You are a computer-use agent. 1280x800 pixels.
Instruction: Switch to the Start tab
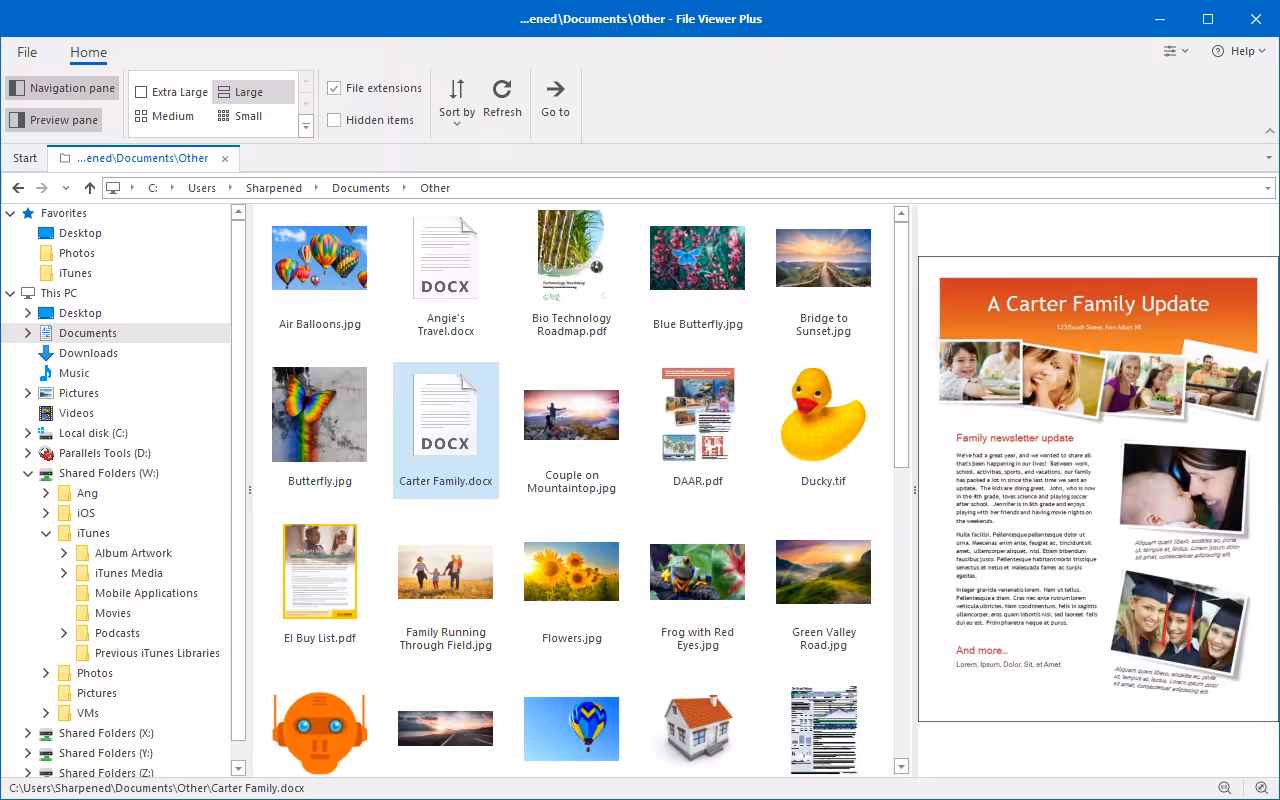click(x=24, y=157)
